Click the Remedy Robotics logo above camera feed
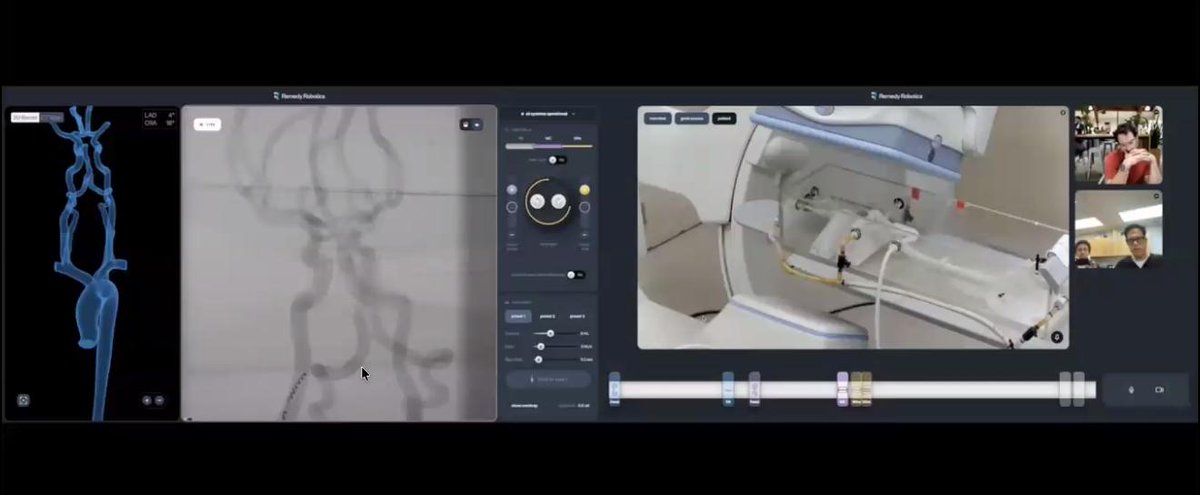 point(898,96)
